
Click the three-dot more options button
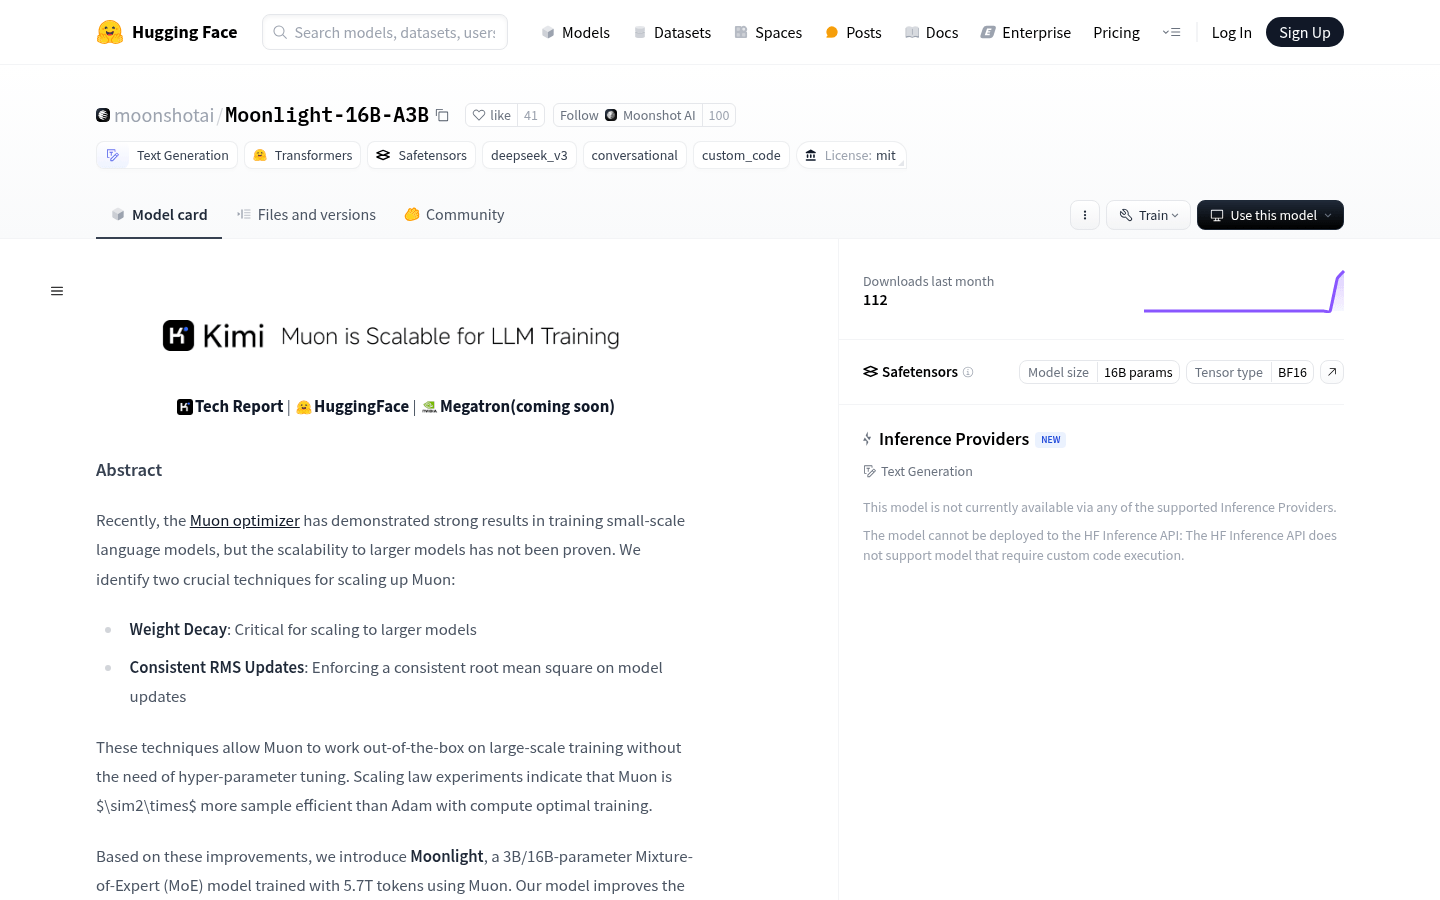click(x=1085, y=215)
